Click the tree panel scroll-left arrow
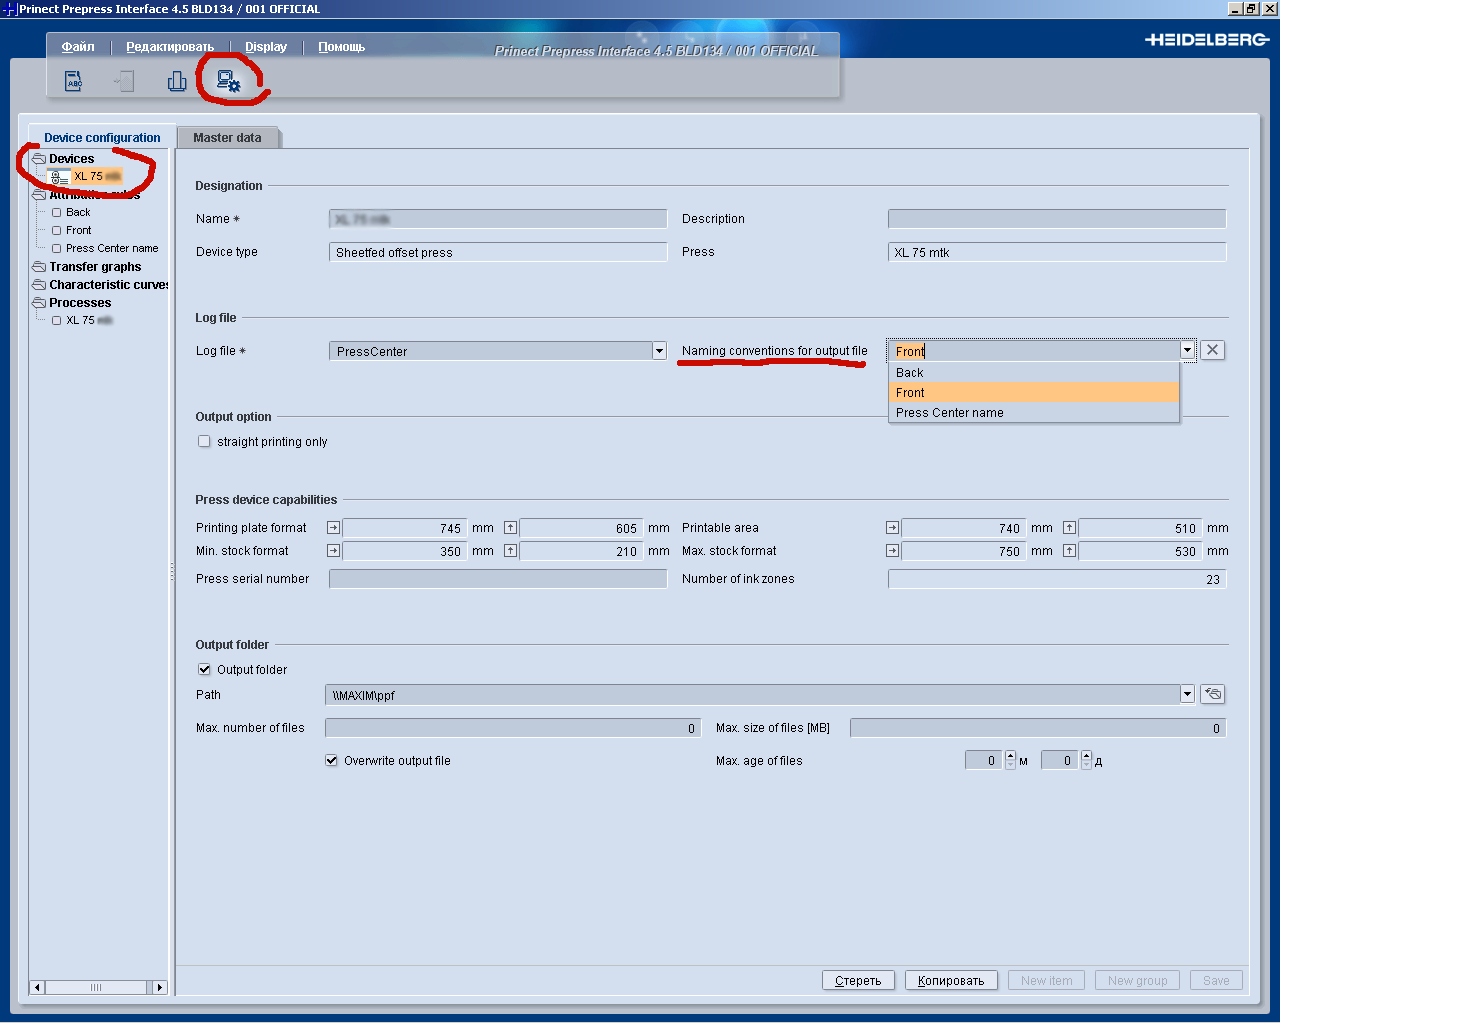The height and width of the screenshot is (1024, 1463). pyautogui.click(x=38, y=987)
